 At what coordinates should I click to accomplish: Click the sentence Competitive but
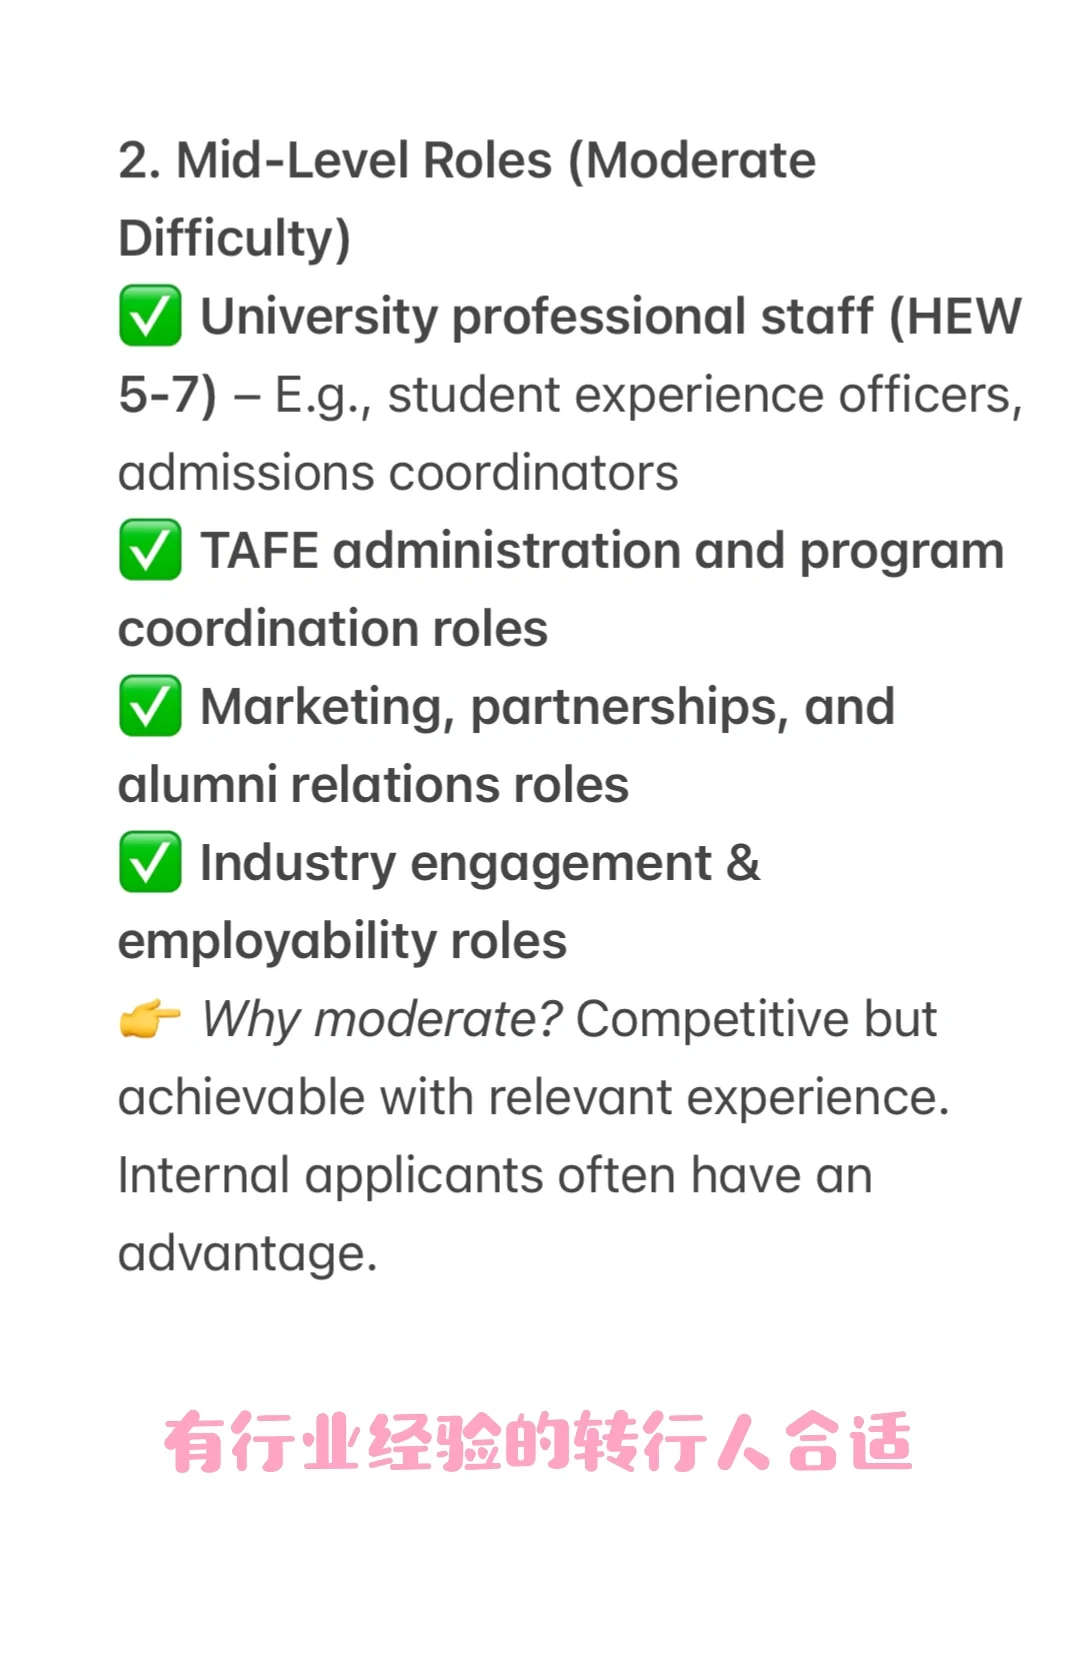(x=756, y=1020)
